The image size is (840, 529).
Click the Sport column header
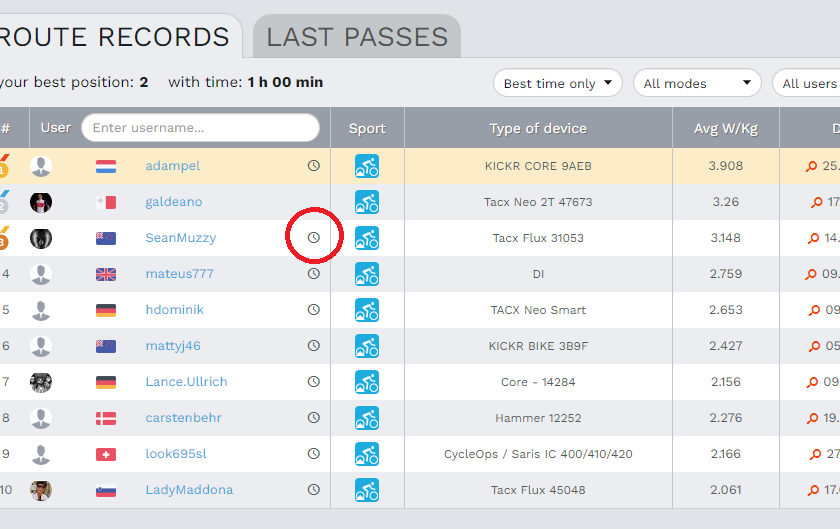pyautogui.click(x=367, y=128)
